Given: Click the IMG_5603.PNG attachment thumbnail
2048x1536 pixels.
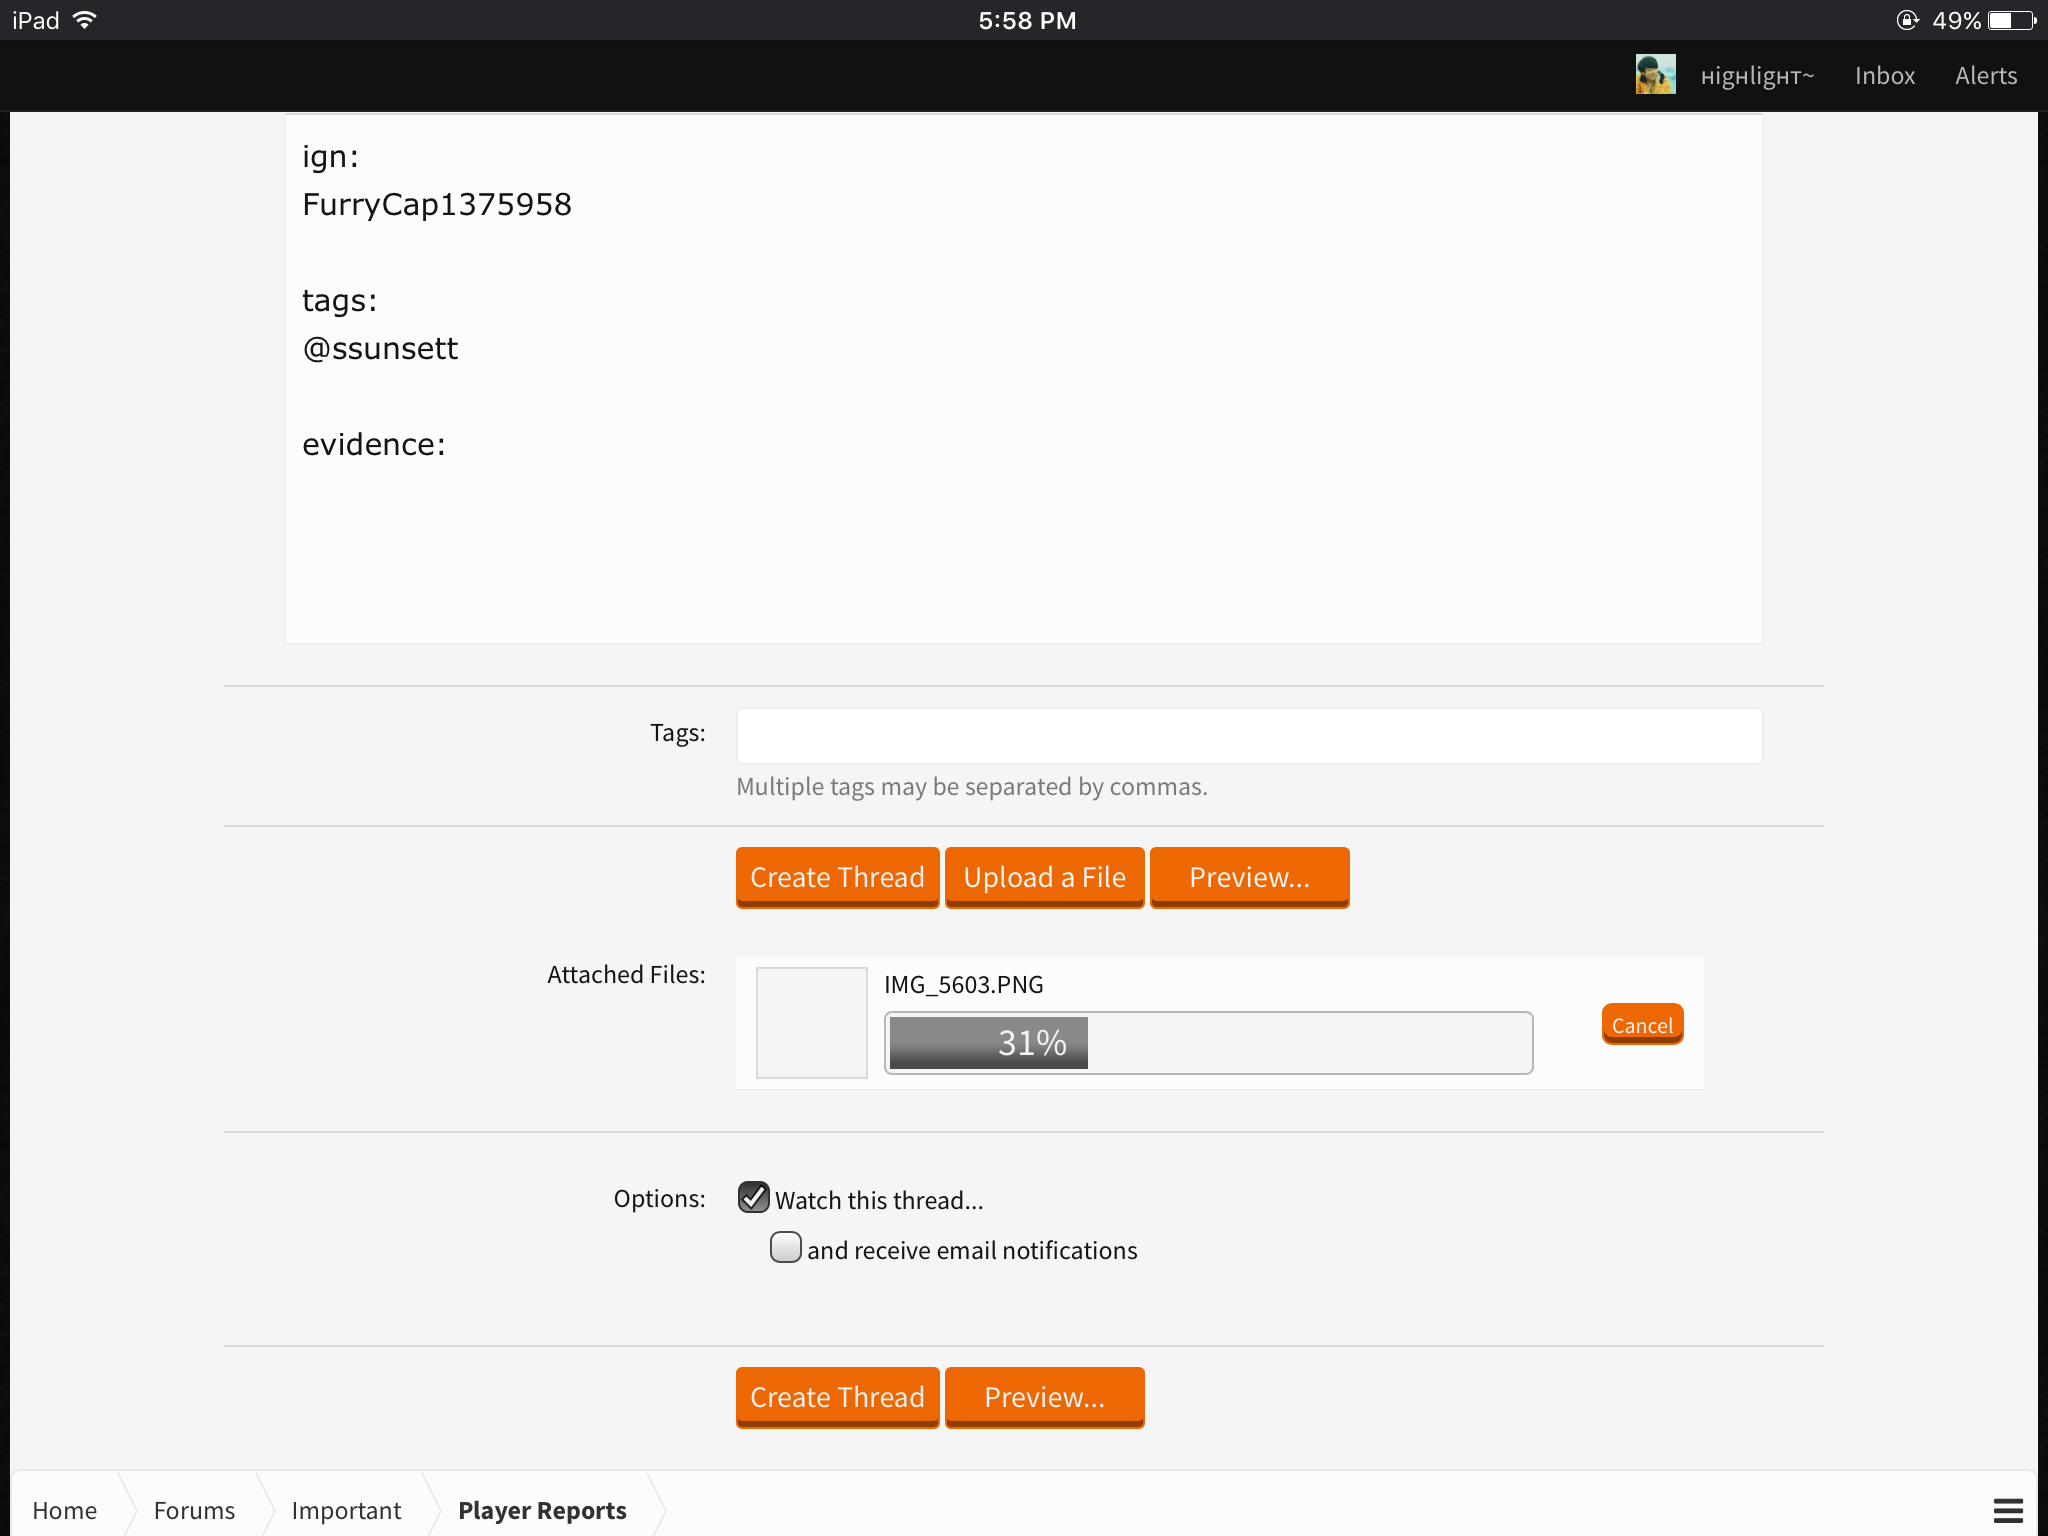Looking at the screenshot, I should click(812, 1022).
